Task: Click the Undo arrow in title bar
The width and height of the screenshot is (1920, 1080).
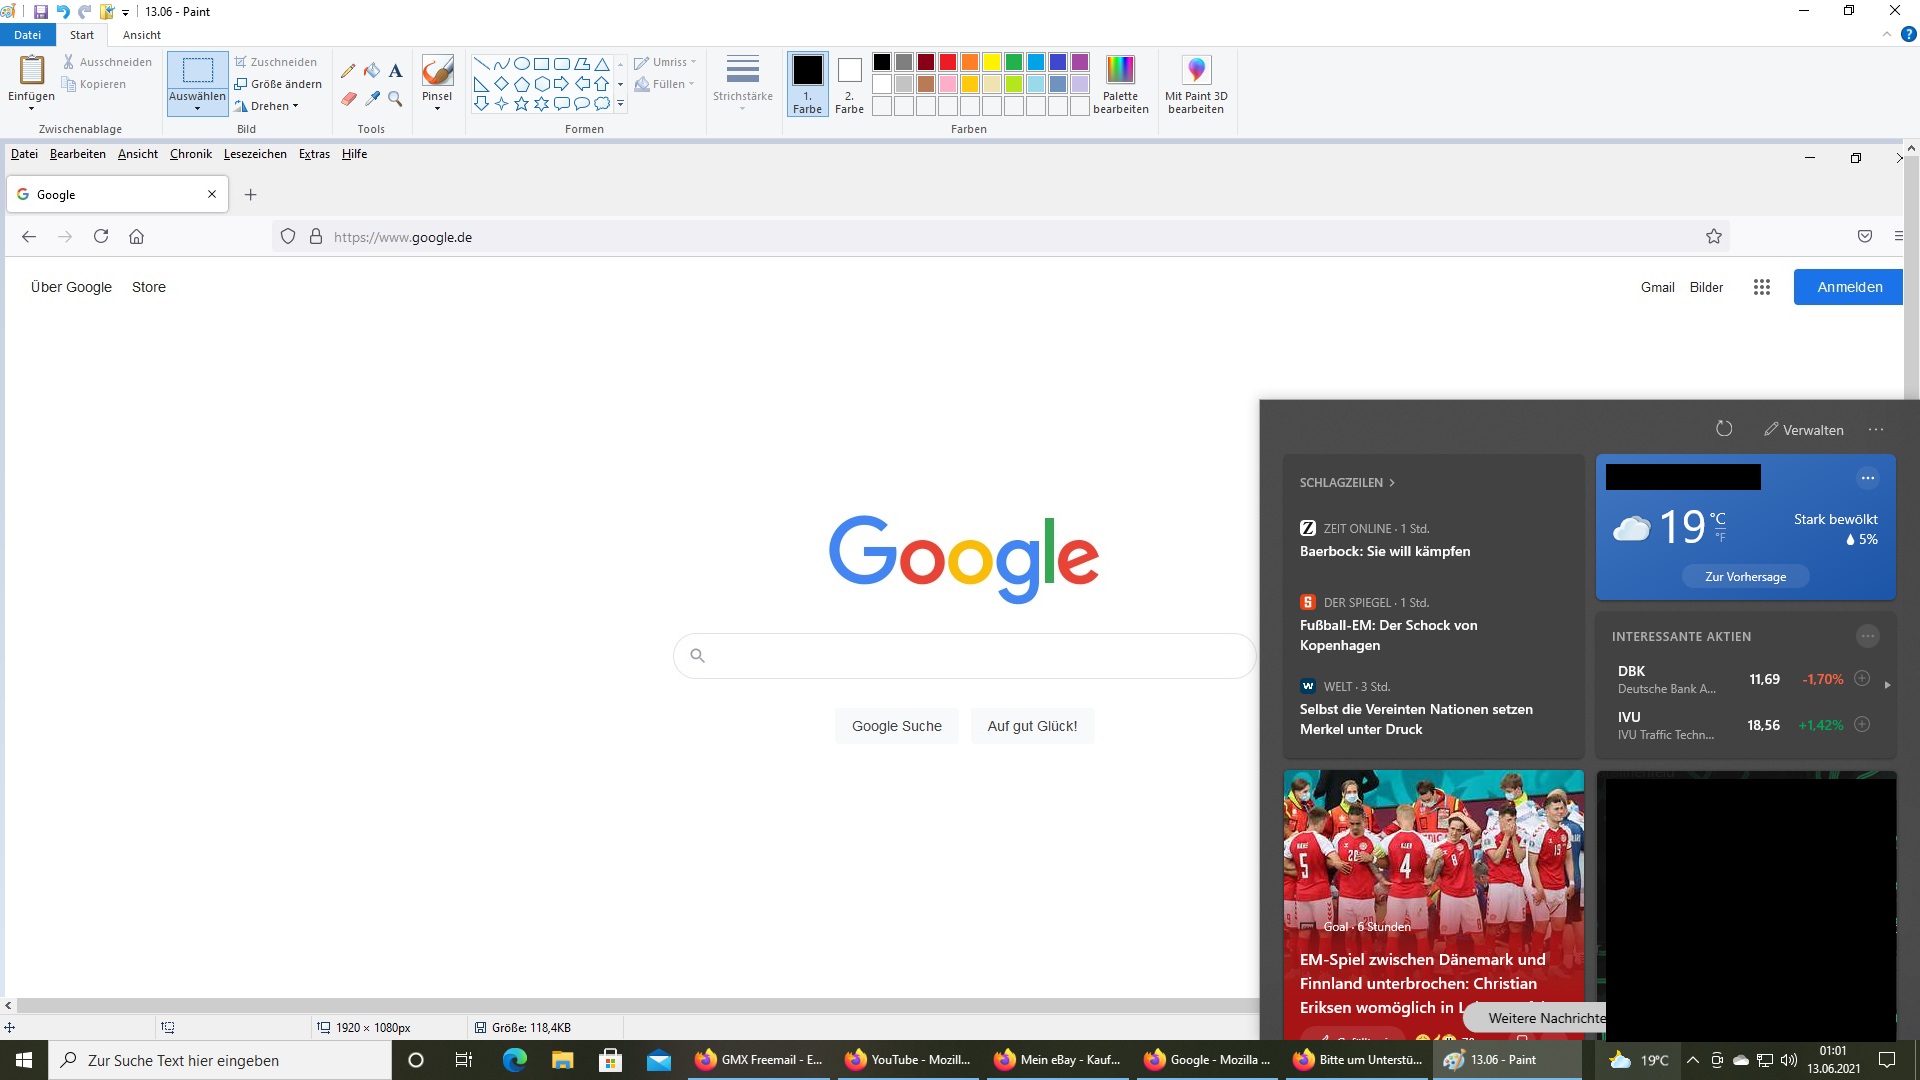Action: [x=63, y=12]
